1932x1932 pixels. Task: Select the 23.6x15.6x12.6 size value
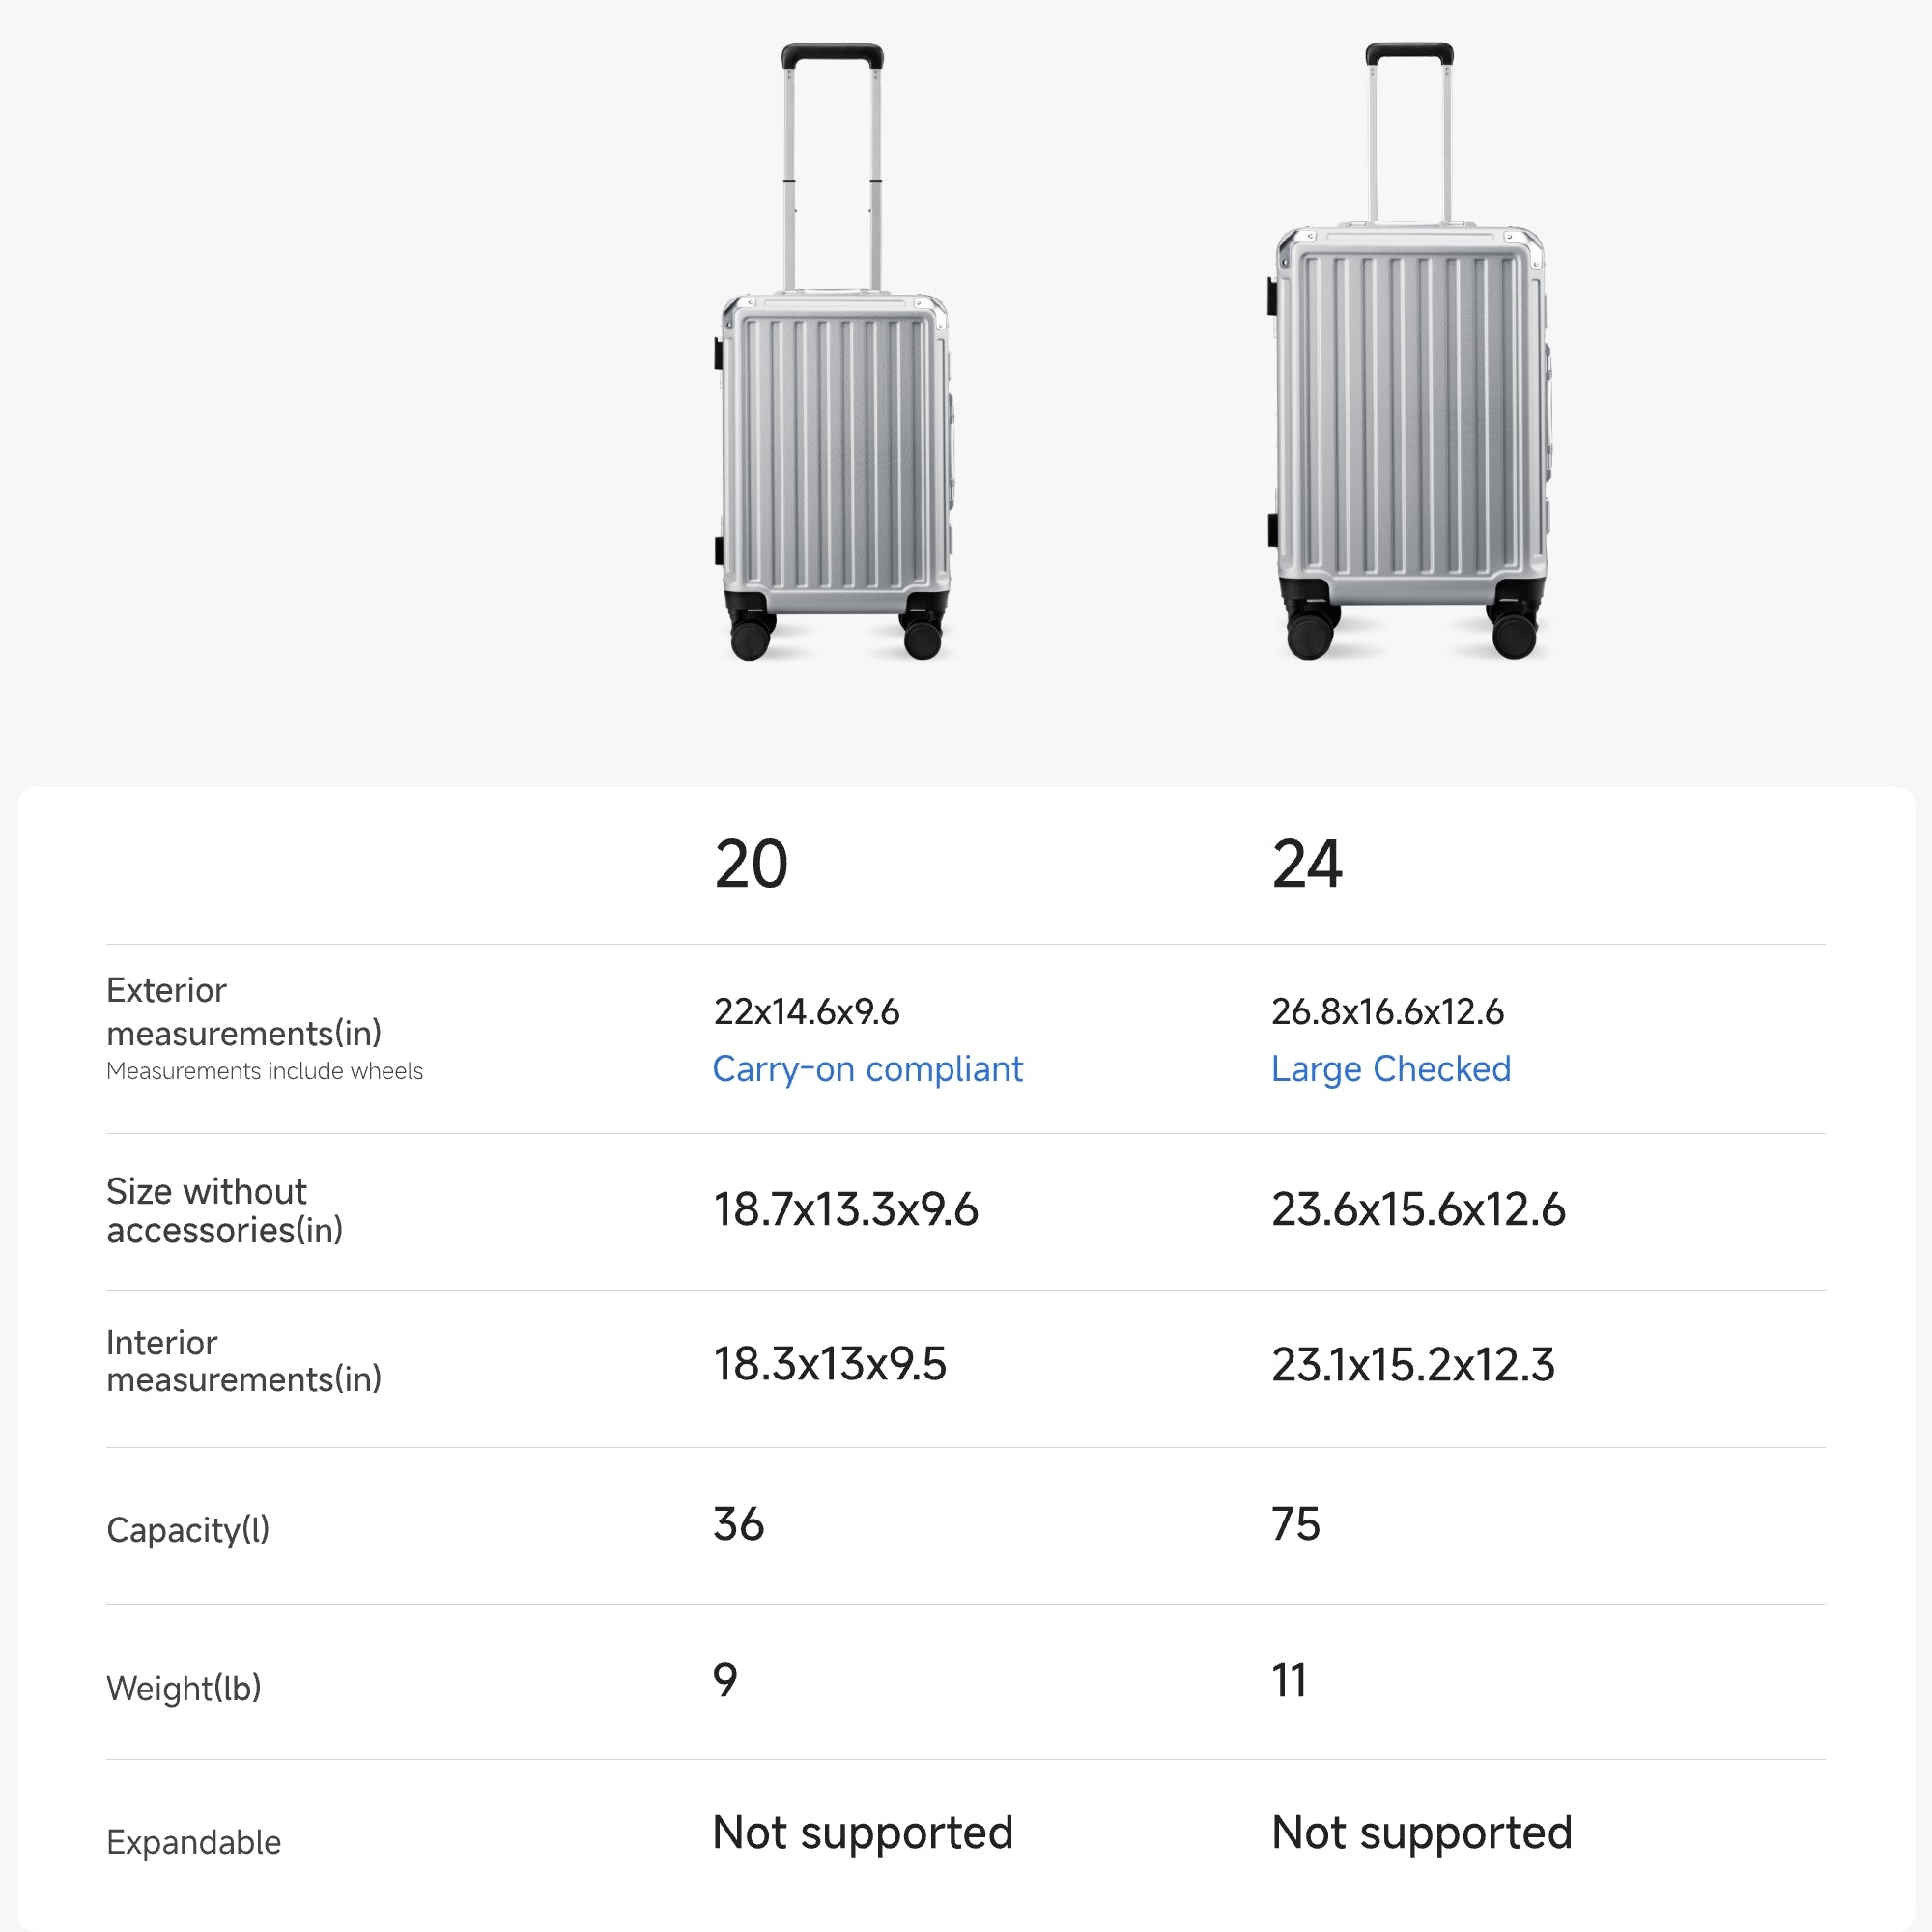1418,1209
